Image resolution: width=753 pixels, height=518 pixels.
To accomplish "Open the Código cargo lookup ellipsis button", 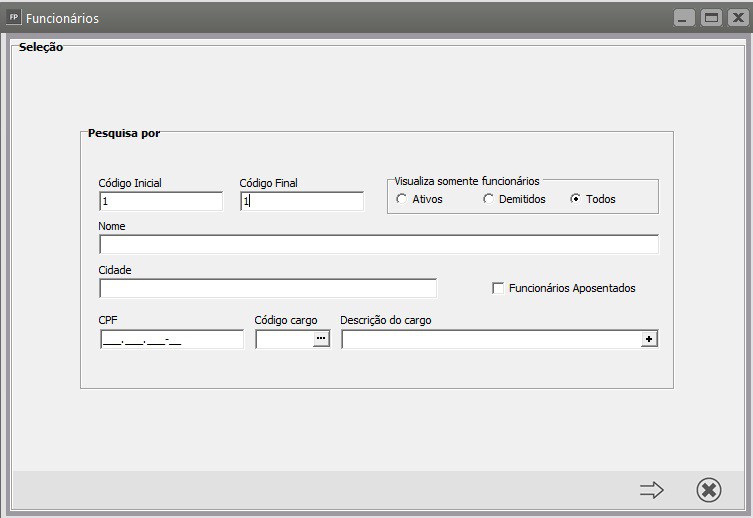I will click(x=321, y=340).
